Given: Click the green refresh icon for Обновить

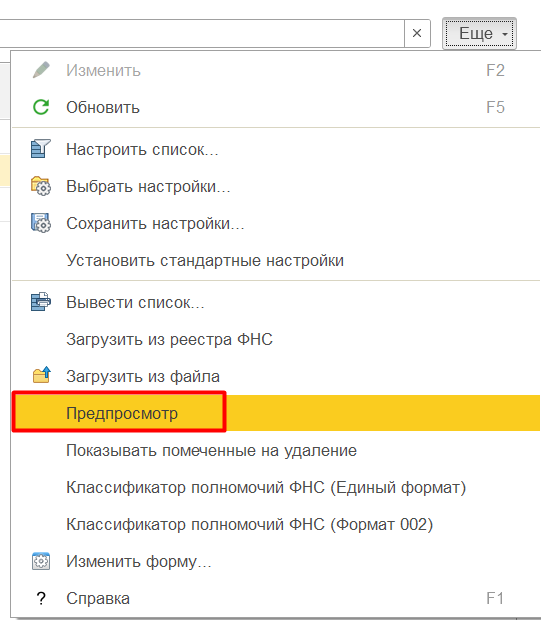Looking at the screenshot, I should pyautogui.click(x=41, y=107).
